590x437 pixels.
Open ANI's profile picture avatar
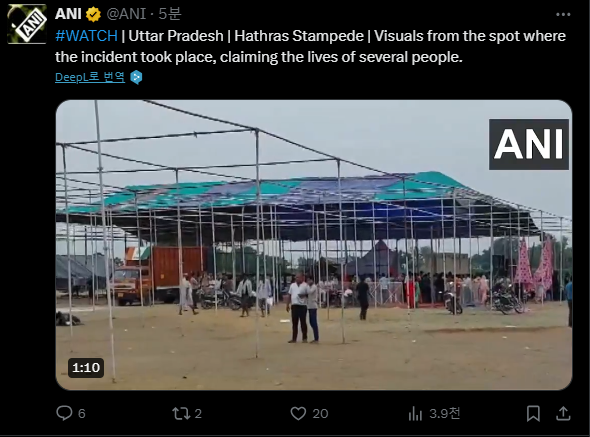pyautogui.click(x=27, y=24)
